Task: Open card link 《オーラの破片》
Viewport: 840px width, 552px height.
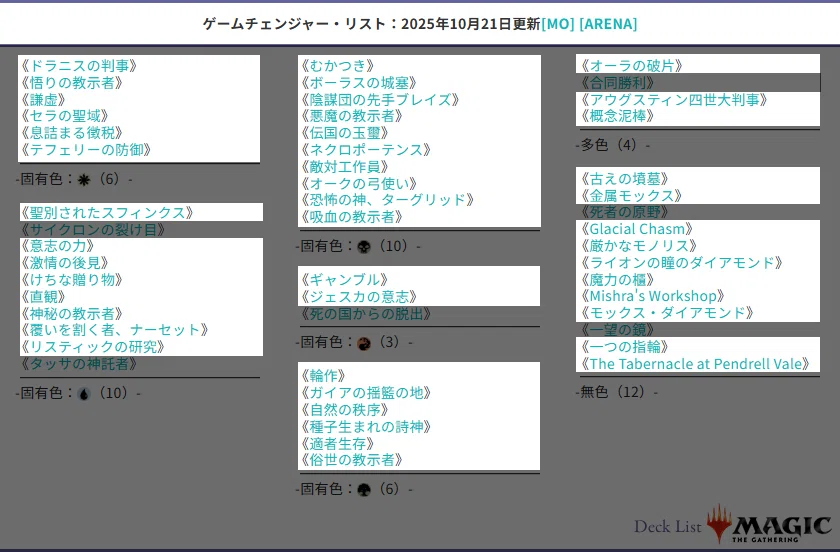Action: pyautogui.click(x=632, y=66)
